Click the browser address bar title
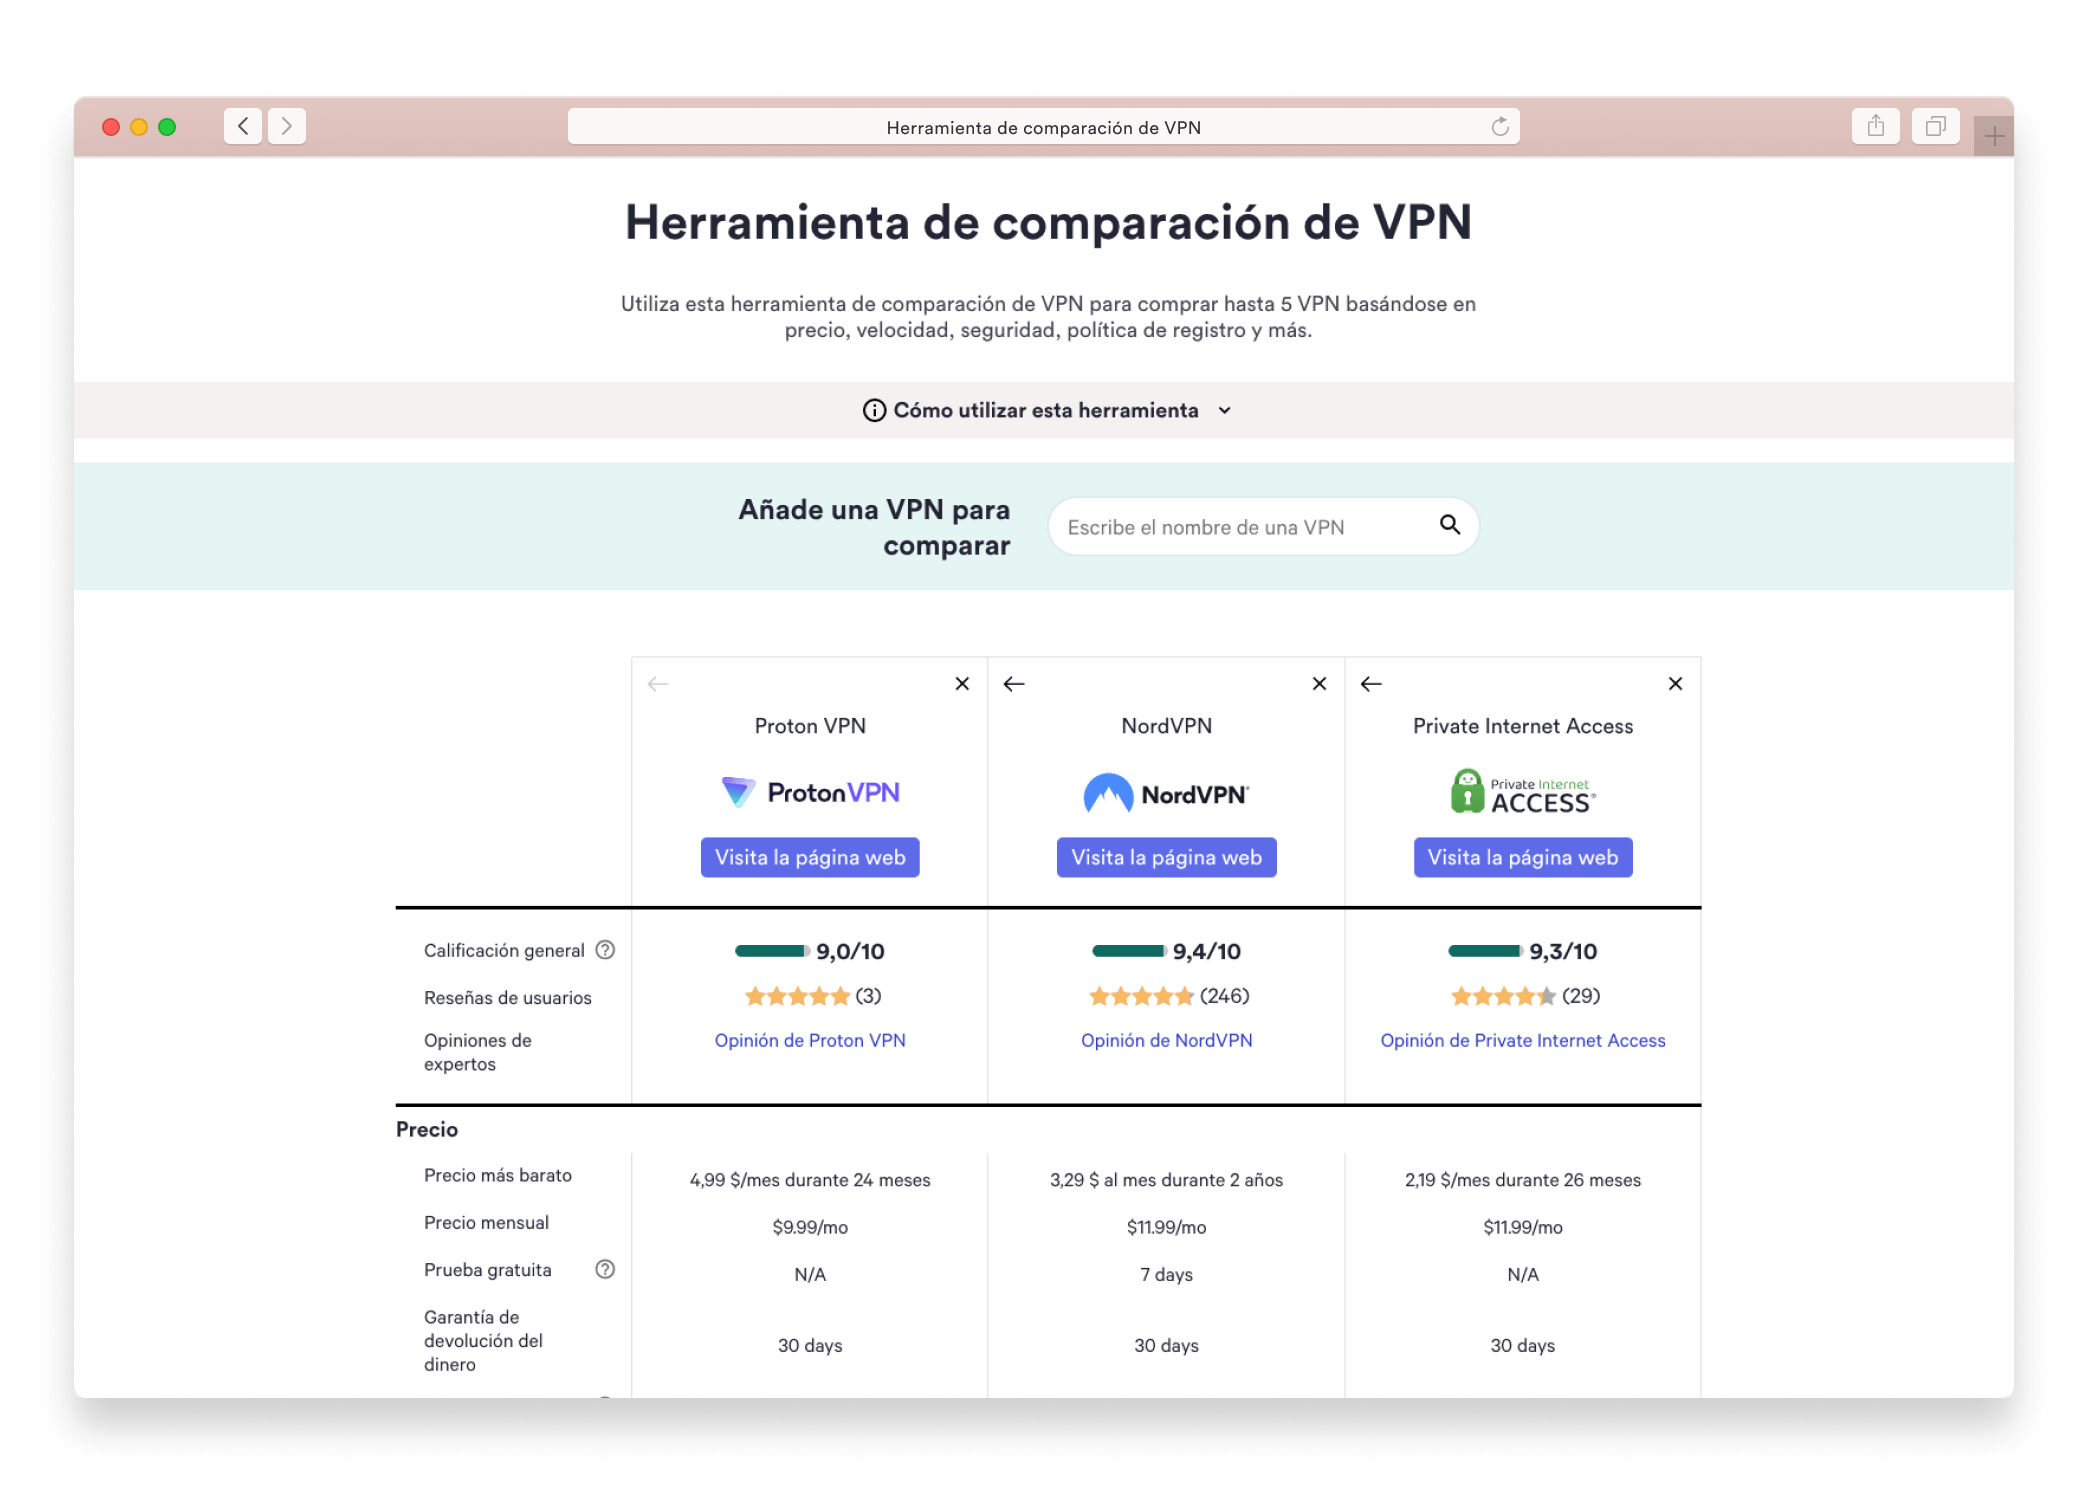The image size is (2090, 1494). point(1043,127)
